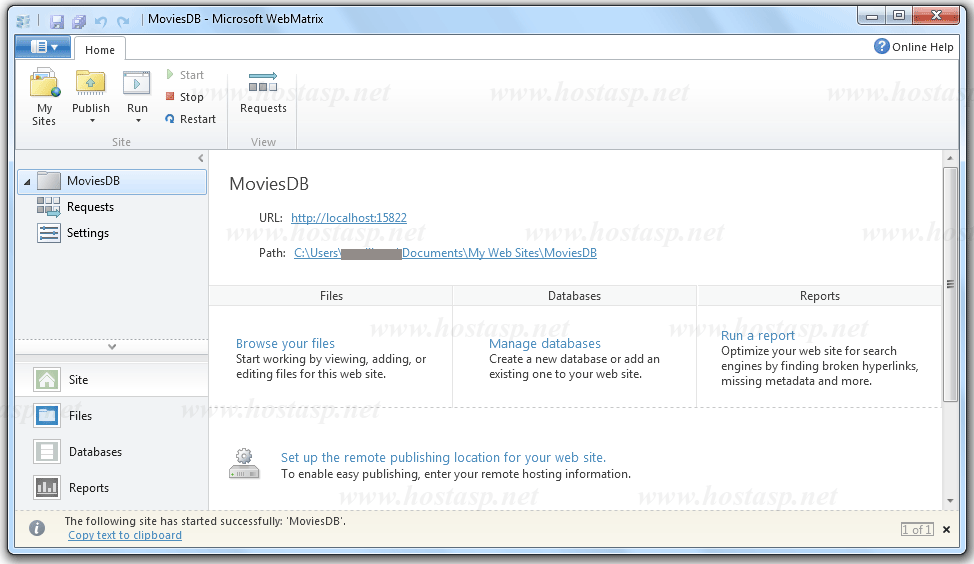Click the info icon in notification bar

pyautogui.click(x=37, y=528)
